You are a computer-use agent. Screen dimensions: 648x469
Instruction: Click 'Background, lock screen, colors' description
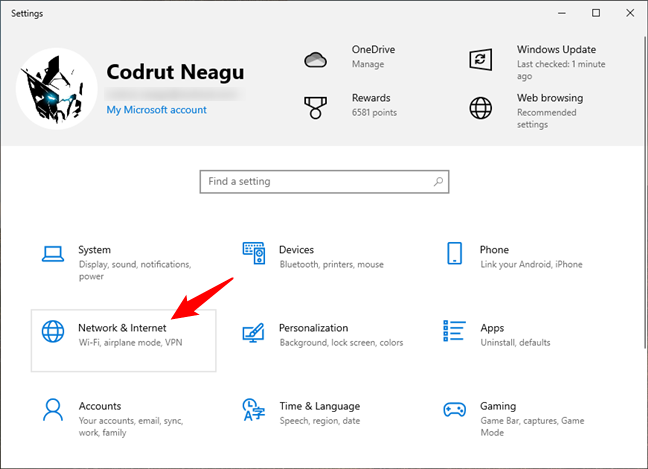[341, 343]
